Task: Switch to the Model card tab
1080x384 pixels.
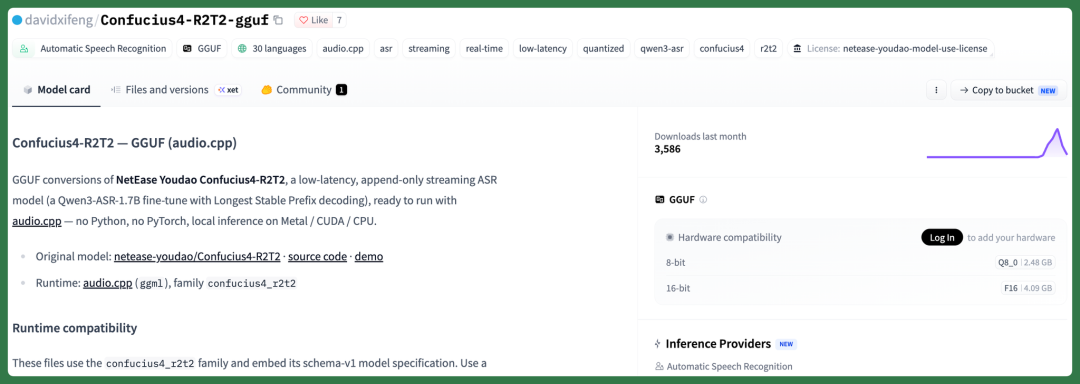Action: tap(56, 89)
